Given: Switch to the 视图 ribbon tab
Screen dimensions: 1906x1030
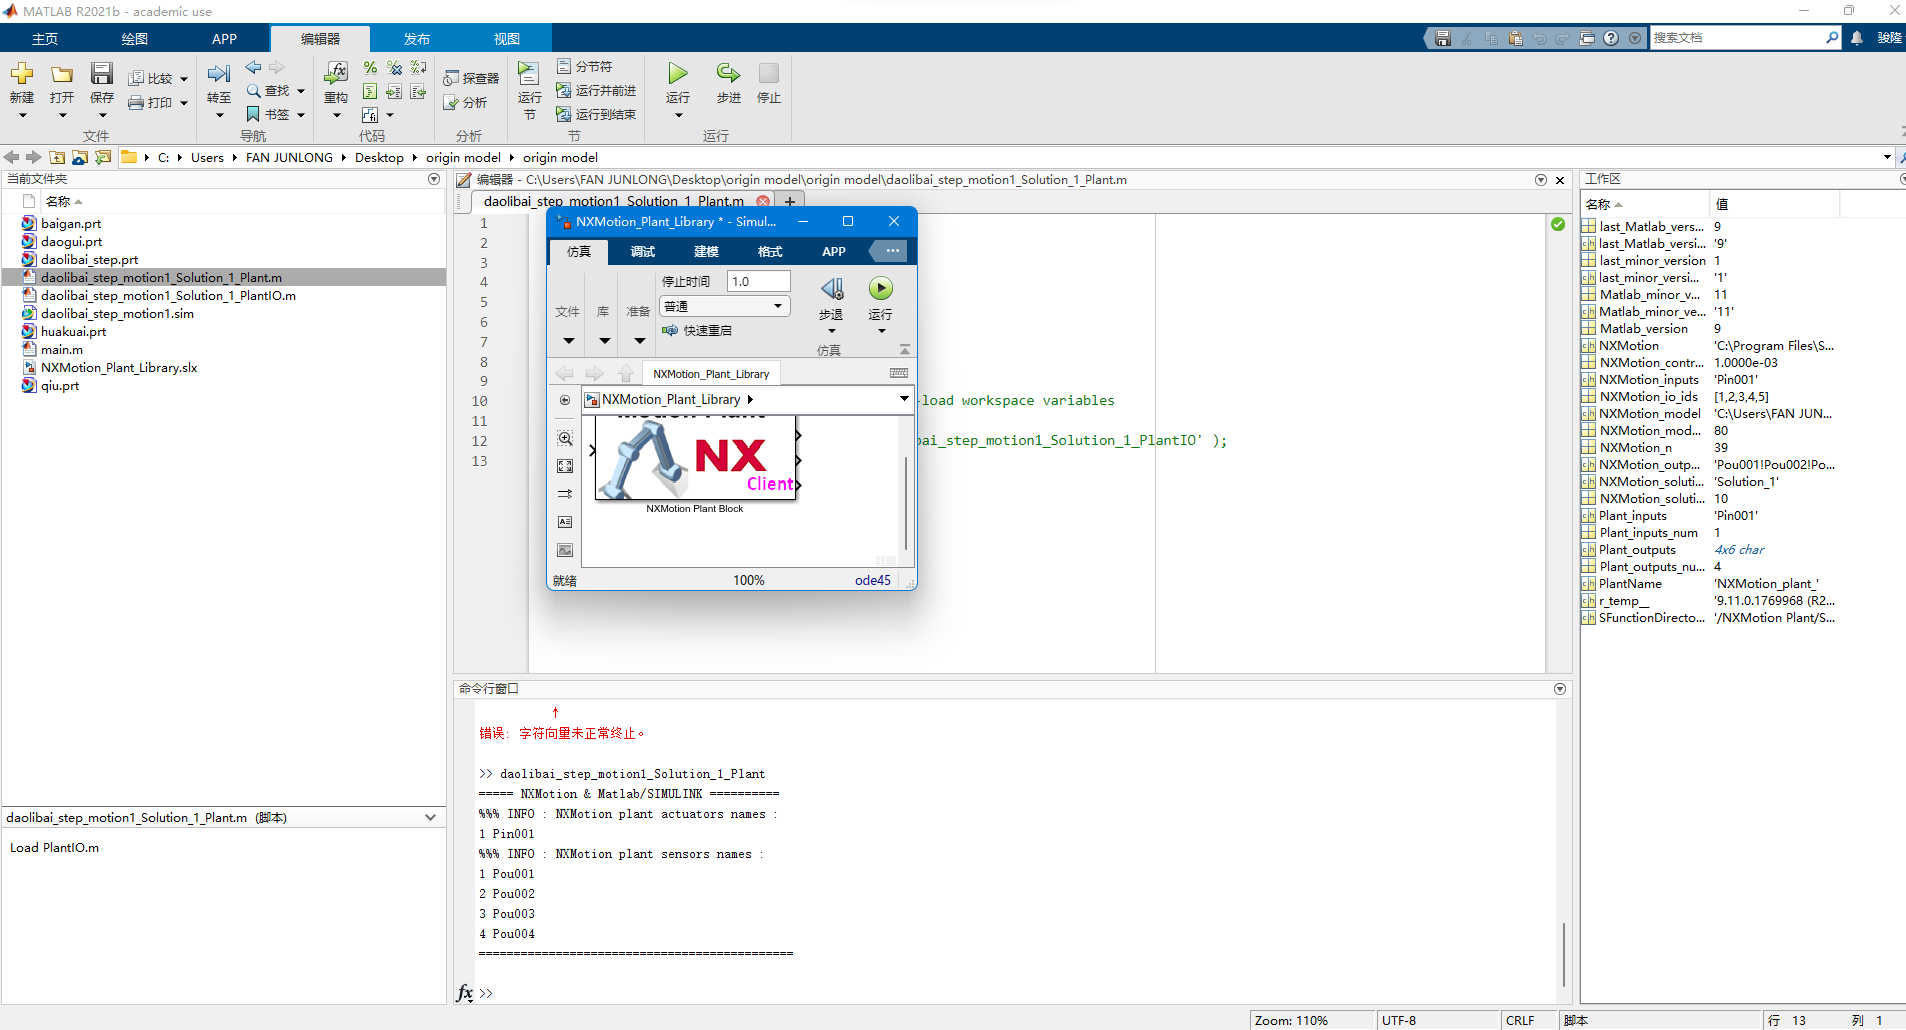Looking at the screenshot, I should [507, 38].
